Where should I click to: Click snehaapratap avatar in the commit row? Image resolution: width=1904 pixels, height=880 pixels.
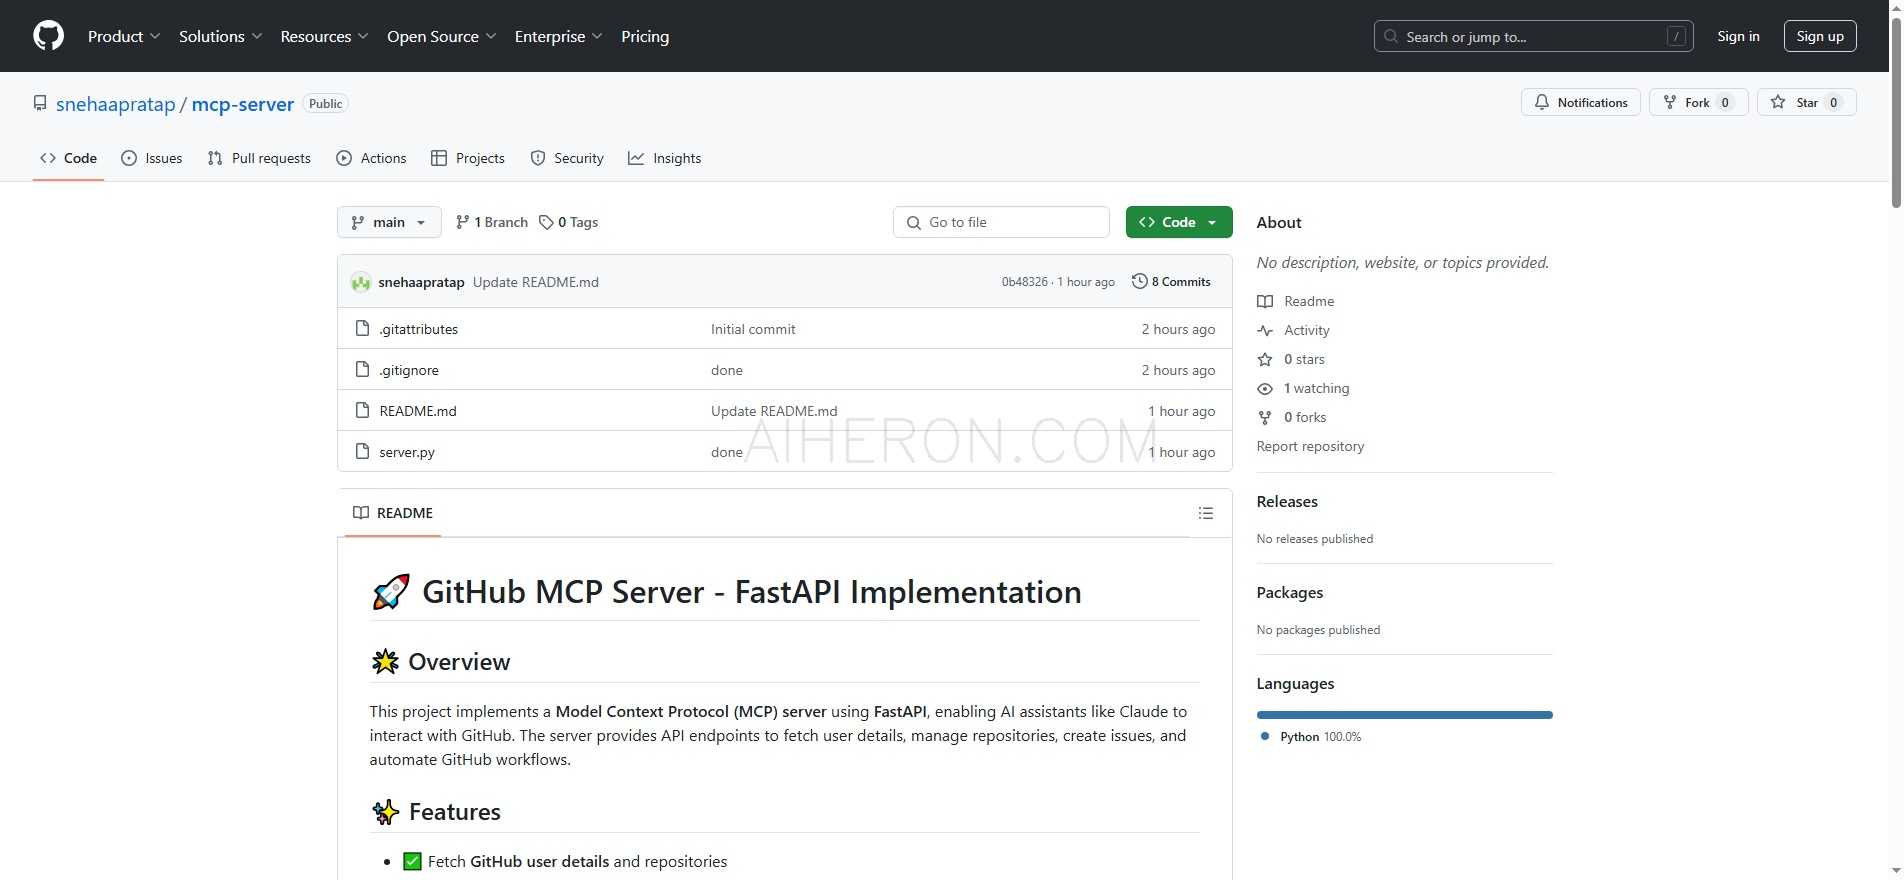361,282
